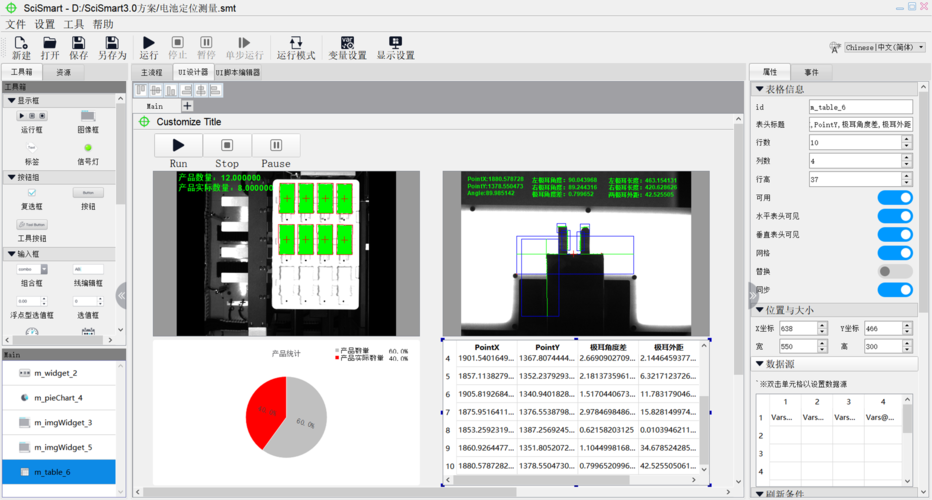Collapse the 位置与大小 section
Screen dimensions: 932x500
(x=760, y=310)
